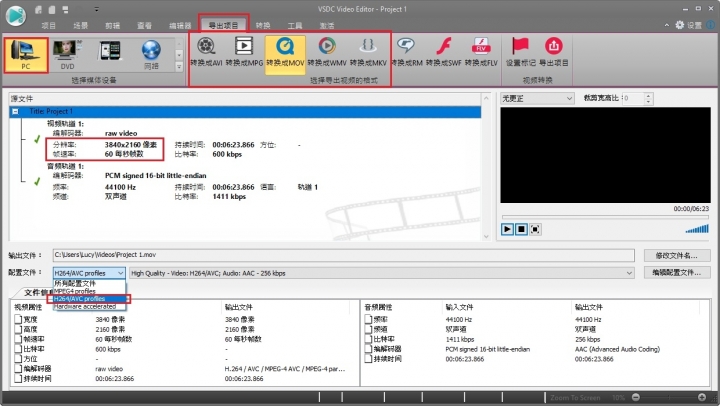
Task: Toggle fullscreen preview button
Action: click(535, 229)
